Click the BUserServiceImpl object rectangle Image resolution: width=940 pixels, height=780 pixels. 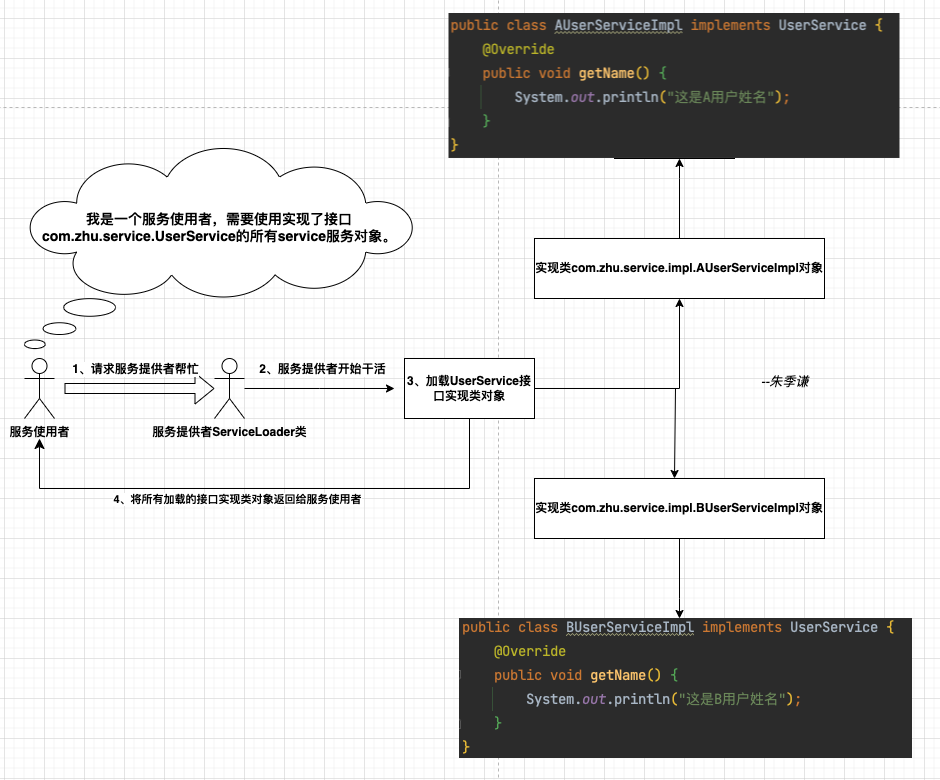coord(679,507)
